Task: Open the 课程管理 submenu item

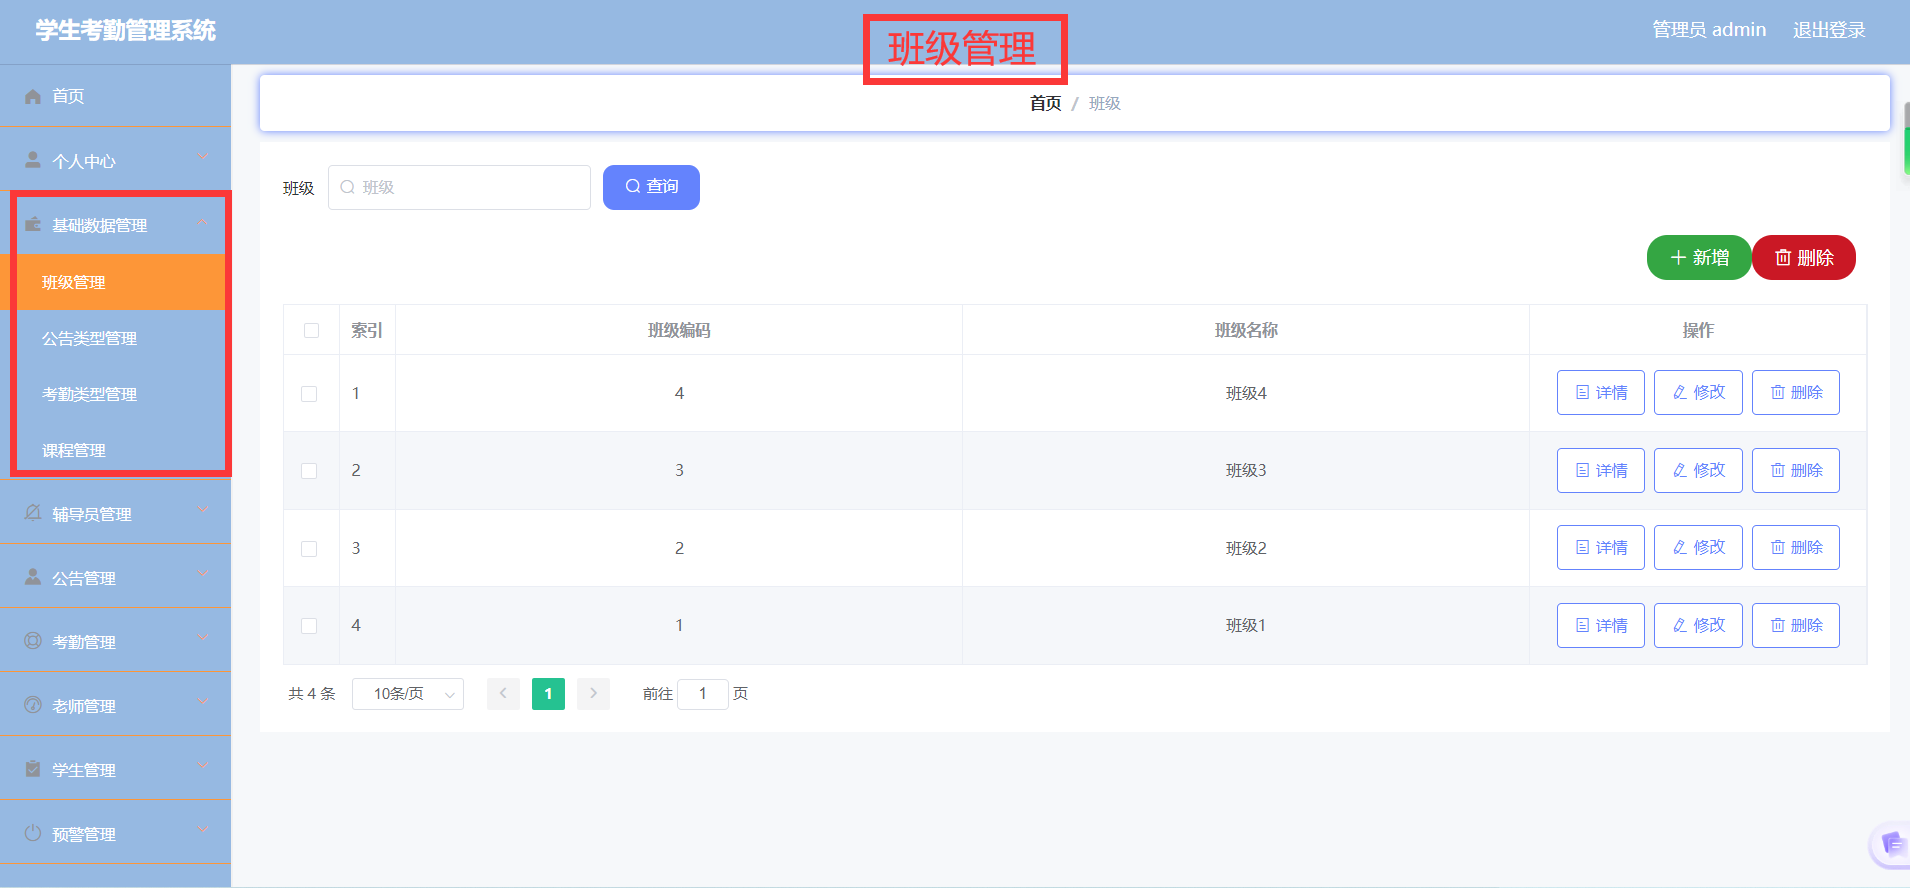Action: click(116, 450)
